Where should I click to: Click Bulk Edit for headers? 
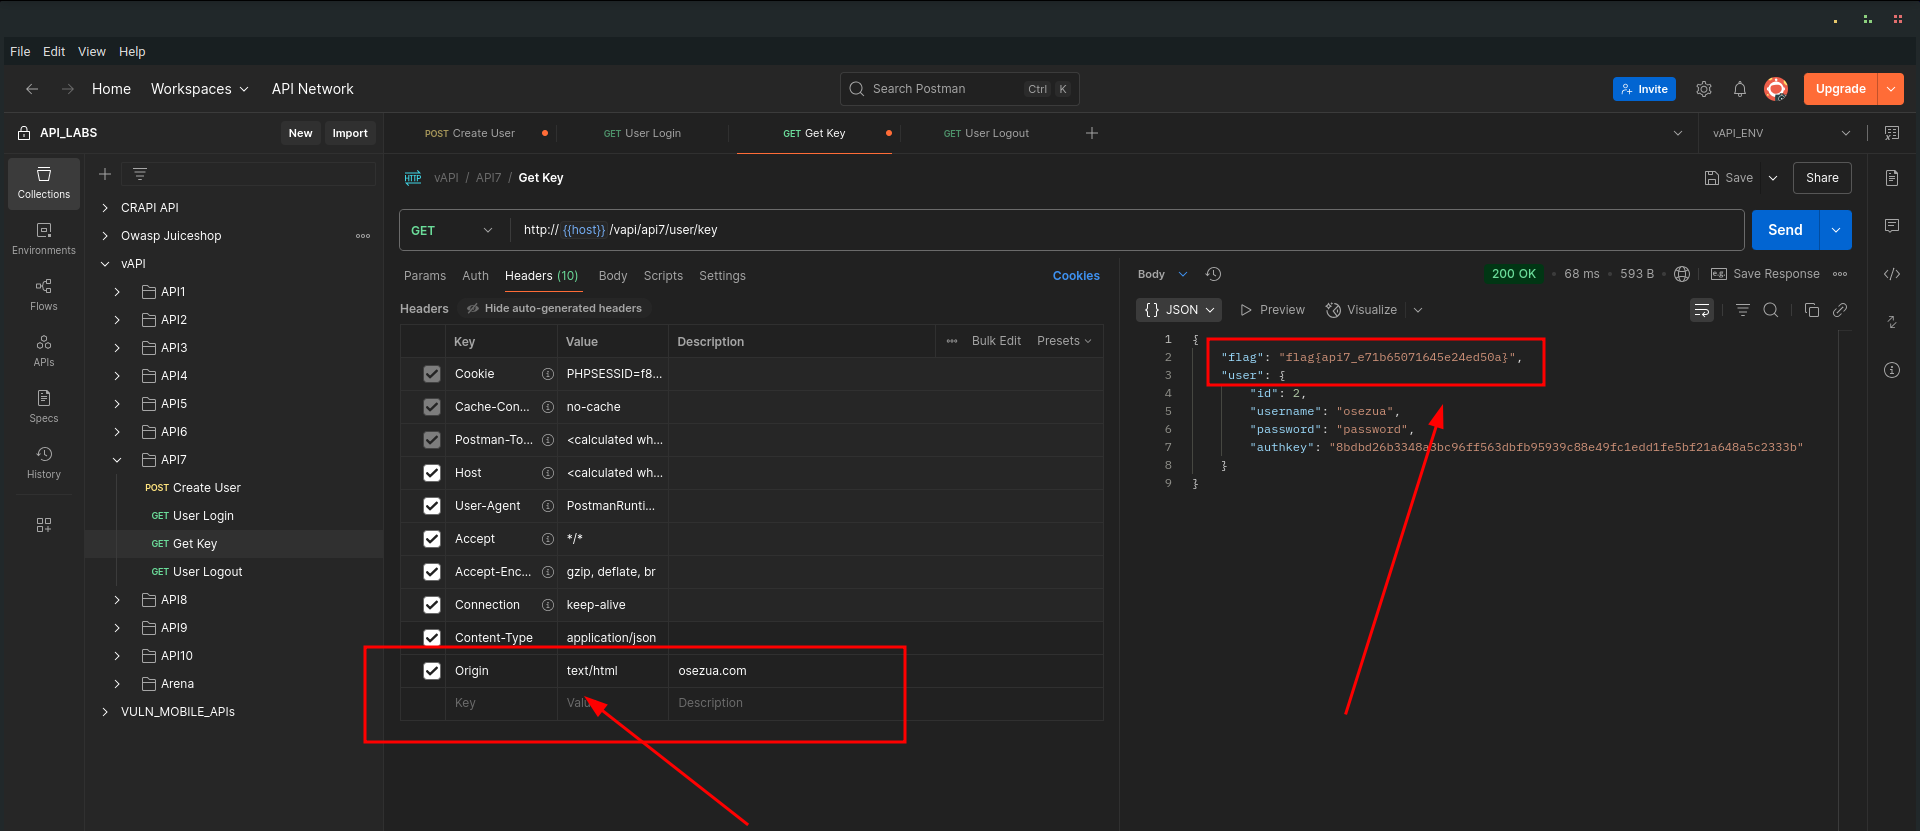tap(996, 341)
